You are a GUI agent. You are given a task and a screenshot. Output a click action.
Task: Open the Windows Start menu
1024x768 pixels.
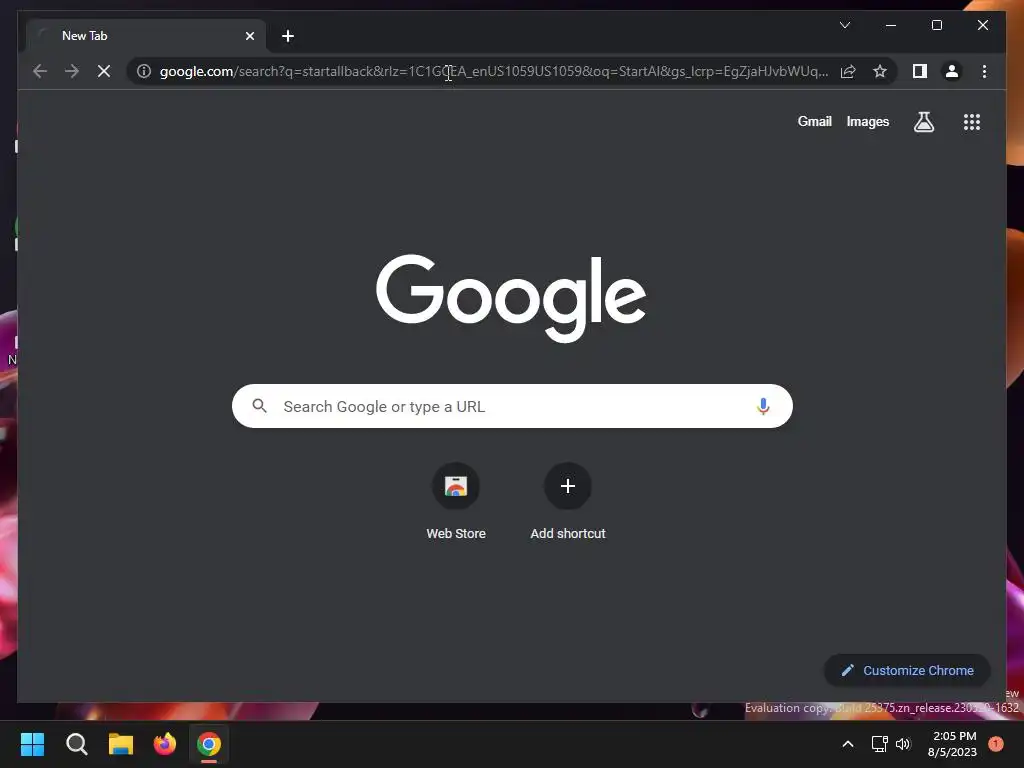tap(32, 744)
